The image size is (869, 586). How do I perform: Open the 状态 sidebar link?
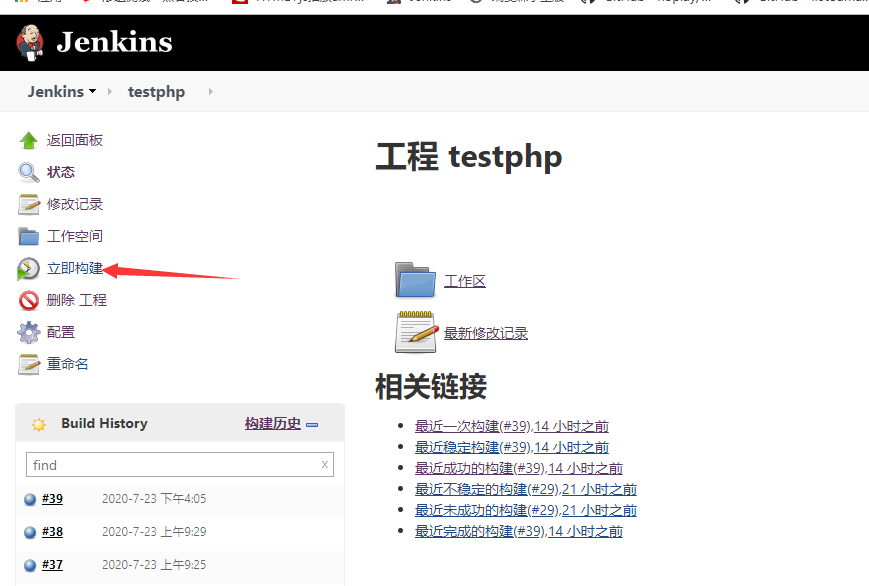point(60,172)
